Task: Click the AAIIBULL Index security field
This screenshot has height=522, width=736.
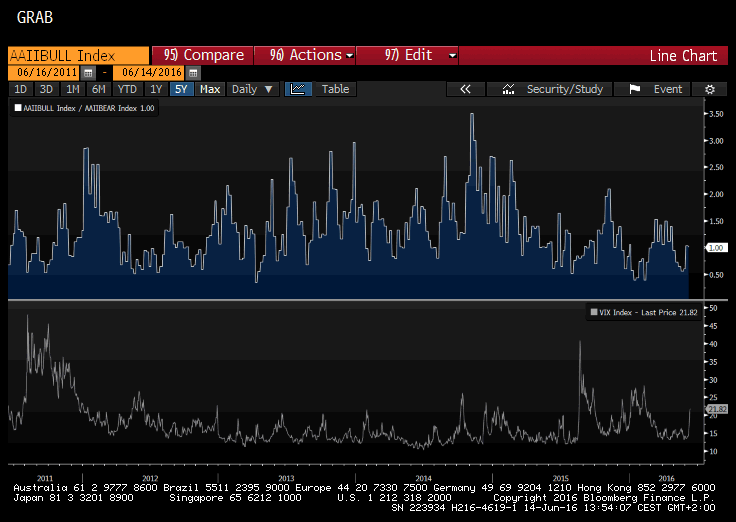Action: coord(77,55)
